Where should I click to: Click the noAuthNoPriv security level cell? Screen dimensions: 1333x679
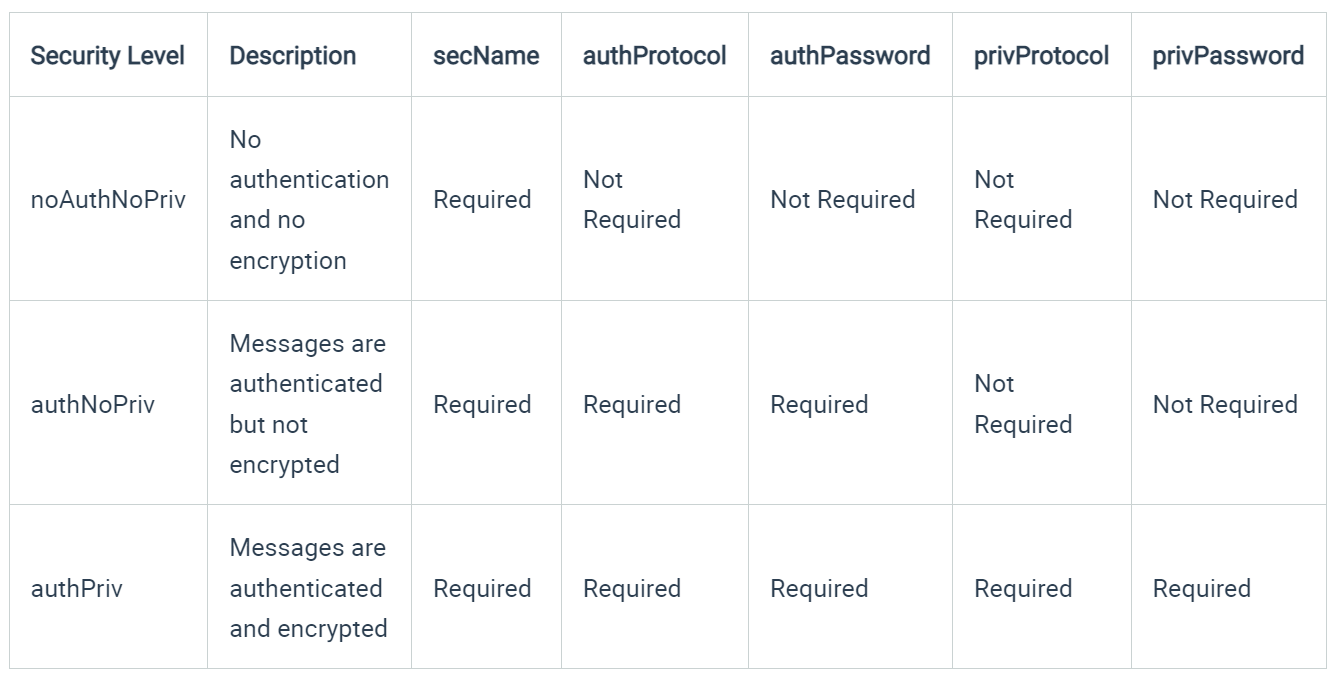(x=108, y=200)
